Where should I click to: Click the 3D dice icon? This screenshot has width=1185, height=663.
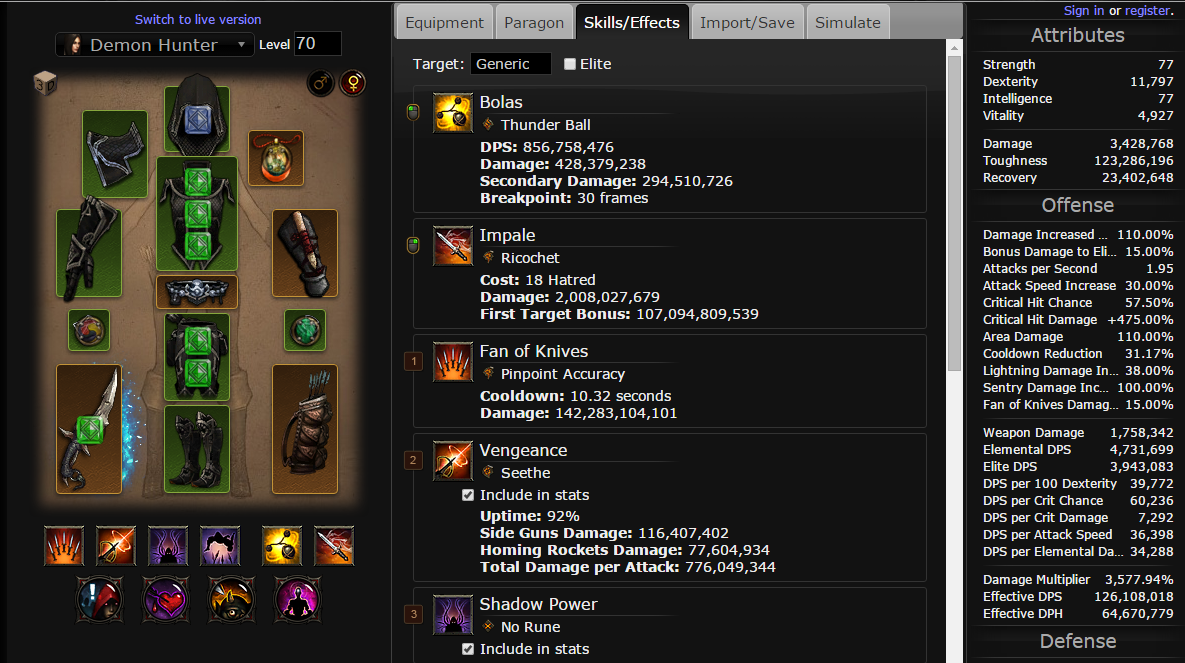pyautogui.click(x=45, y=83)
